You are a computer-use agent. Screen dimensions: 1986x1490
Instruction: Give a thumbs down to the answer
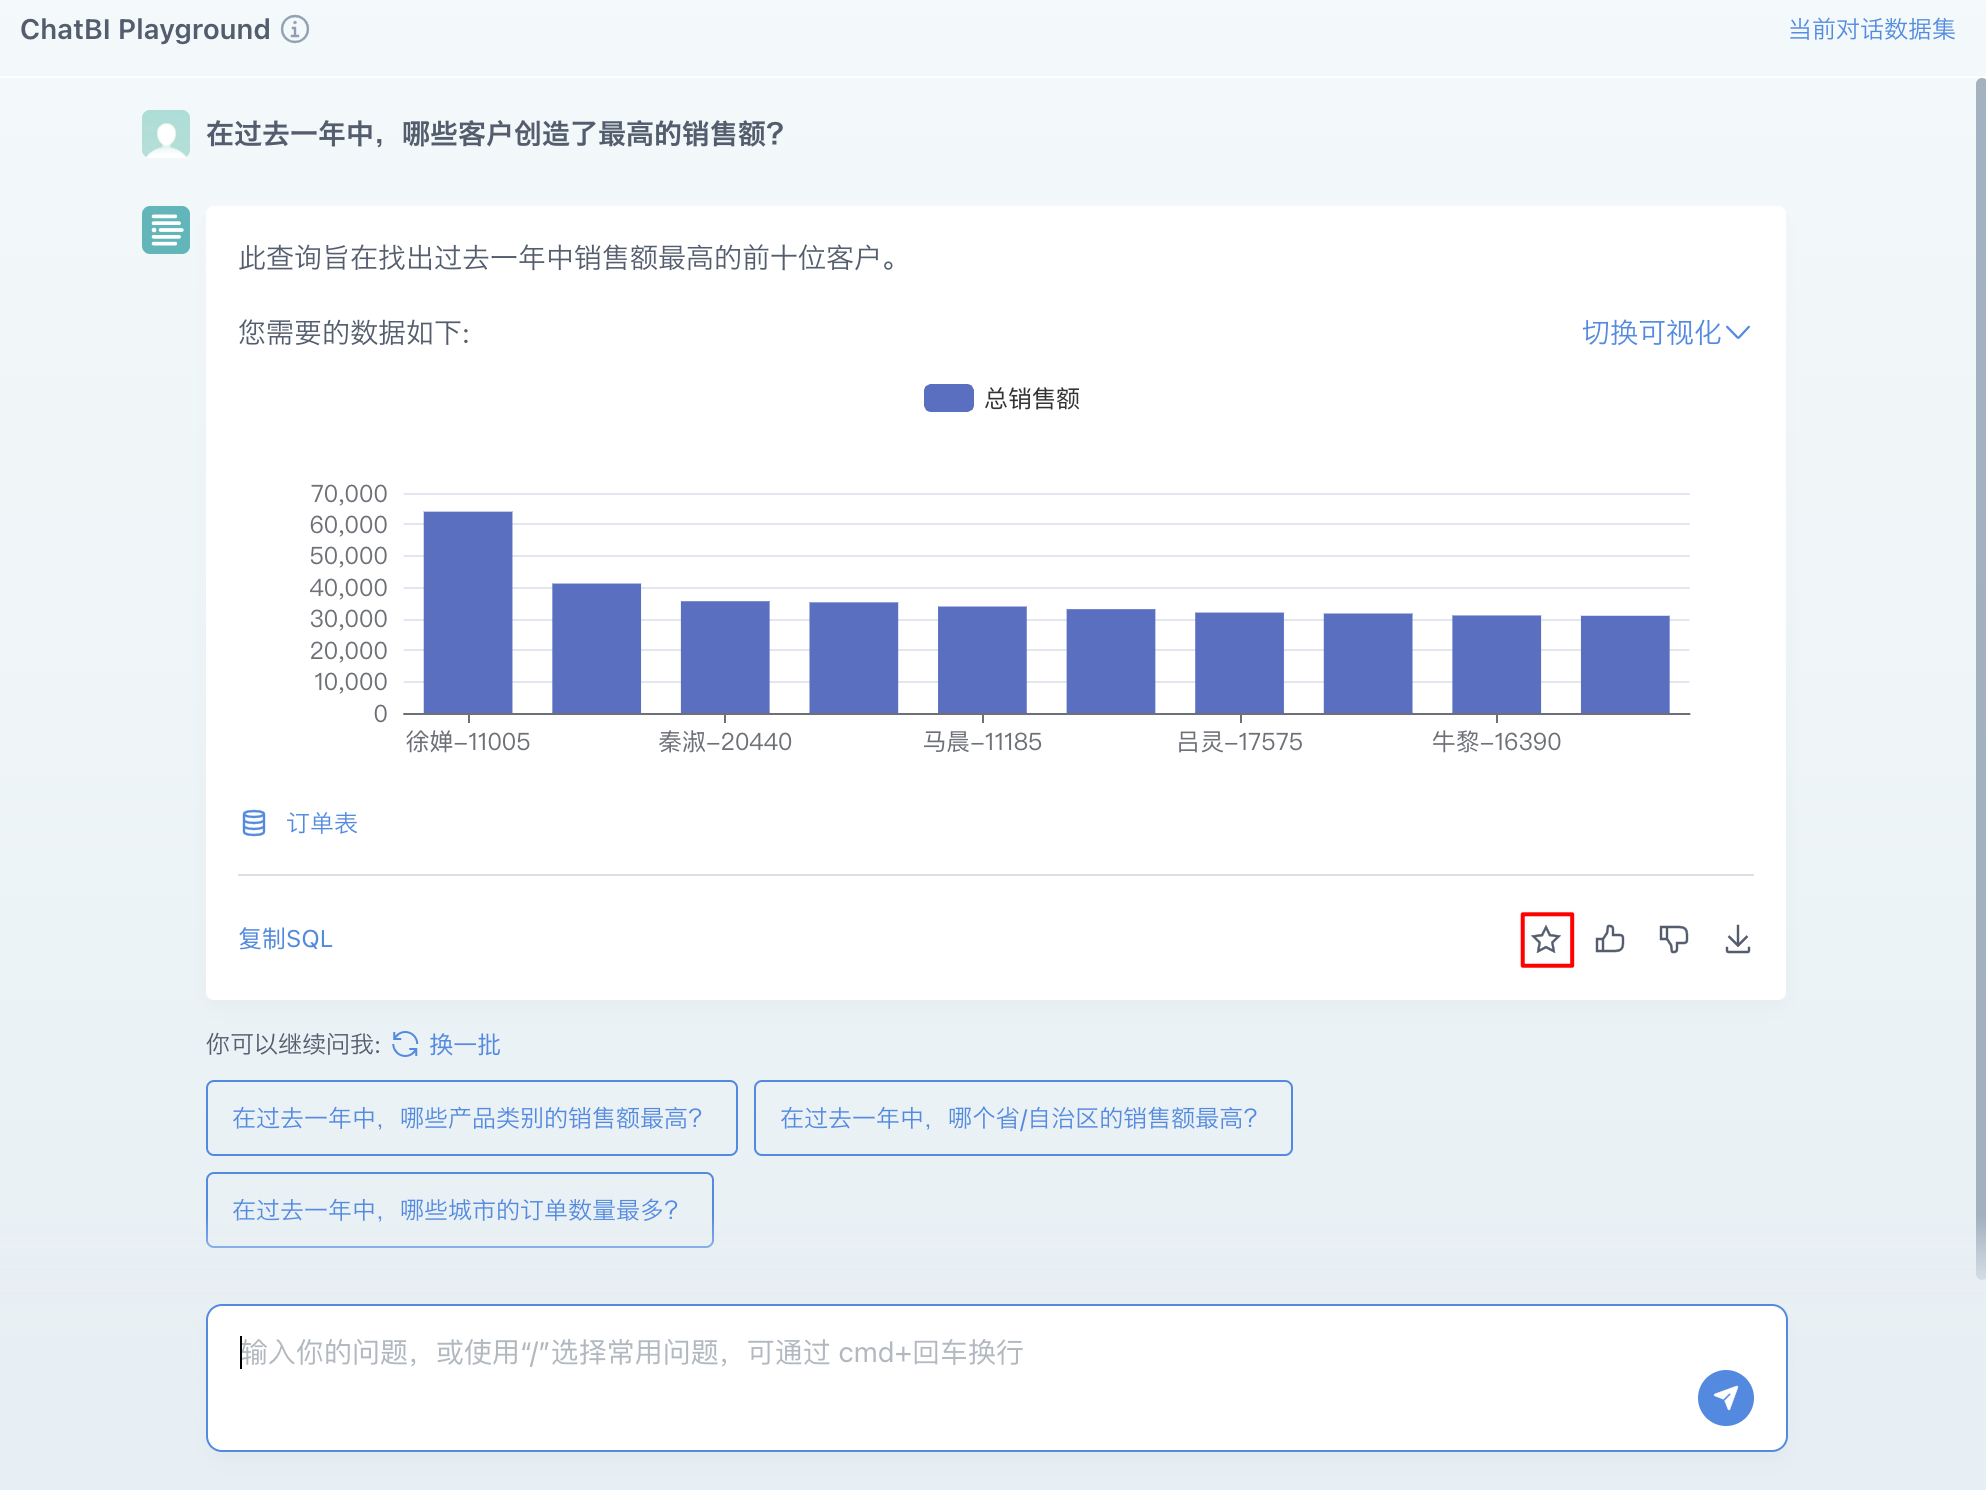[1674, 939]
